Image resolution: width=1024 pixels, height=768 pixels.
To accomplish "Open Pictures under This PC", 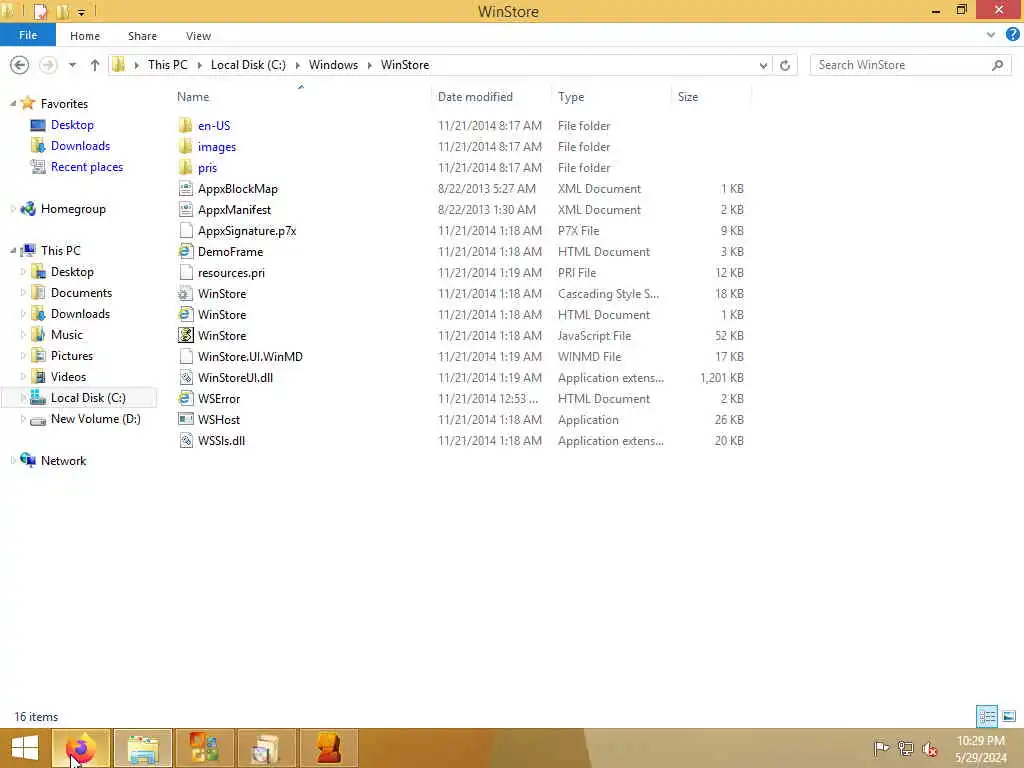I will click(72, 355).
